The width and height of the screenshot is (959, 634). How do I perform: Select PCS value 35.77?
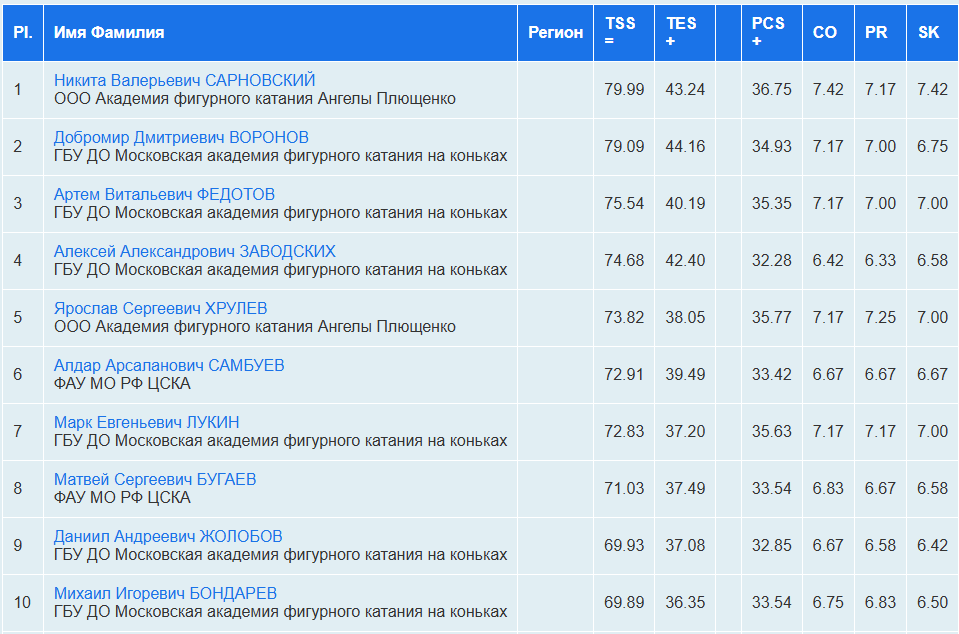772,317
